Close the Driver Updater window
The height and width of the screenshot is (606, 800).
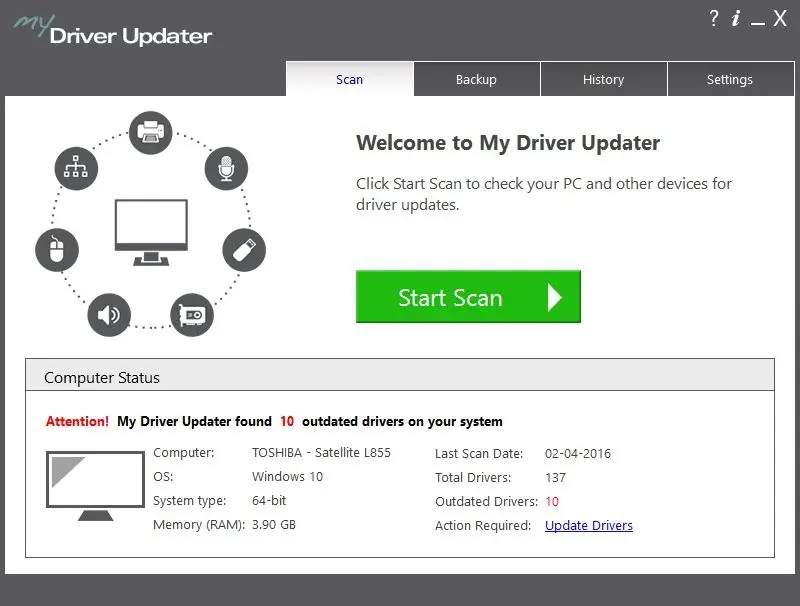(780, 18)
